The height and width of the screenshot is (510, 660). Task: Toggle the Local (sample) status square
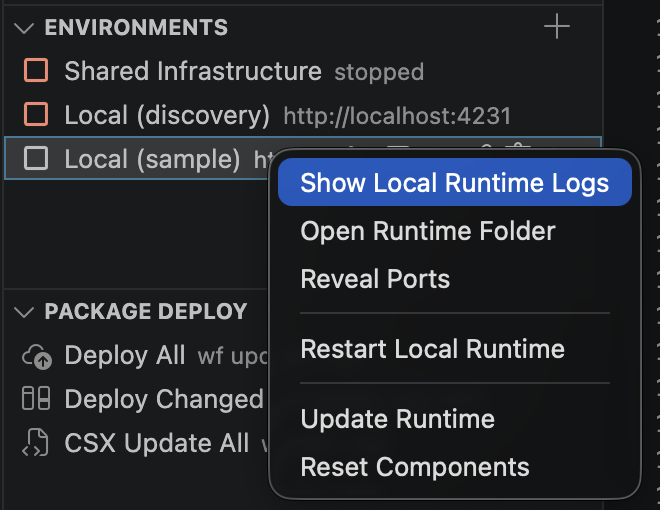(x=36, y=158)
